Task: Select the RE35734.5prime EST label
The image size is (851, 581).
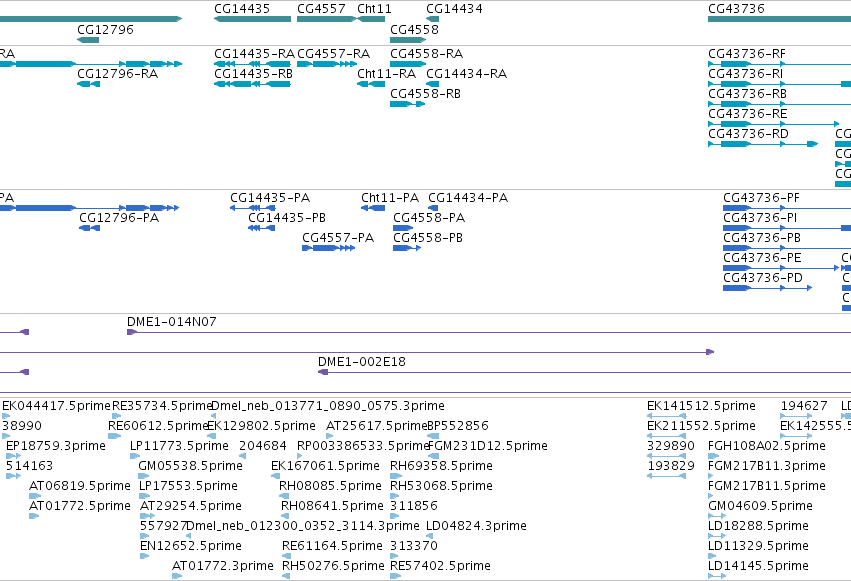Action: pyautogui.click(x=162, y=406)
